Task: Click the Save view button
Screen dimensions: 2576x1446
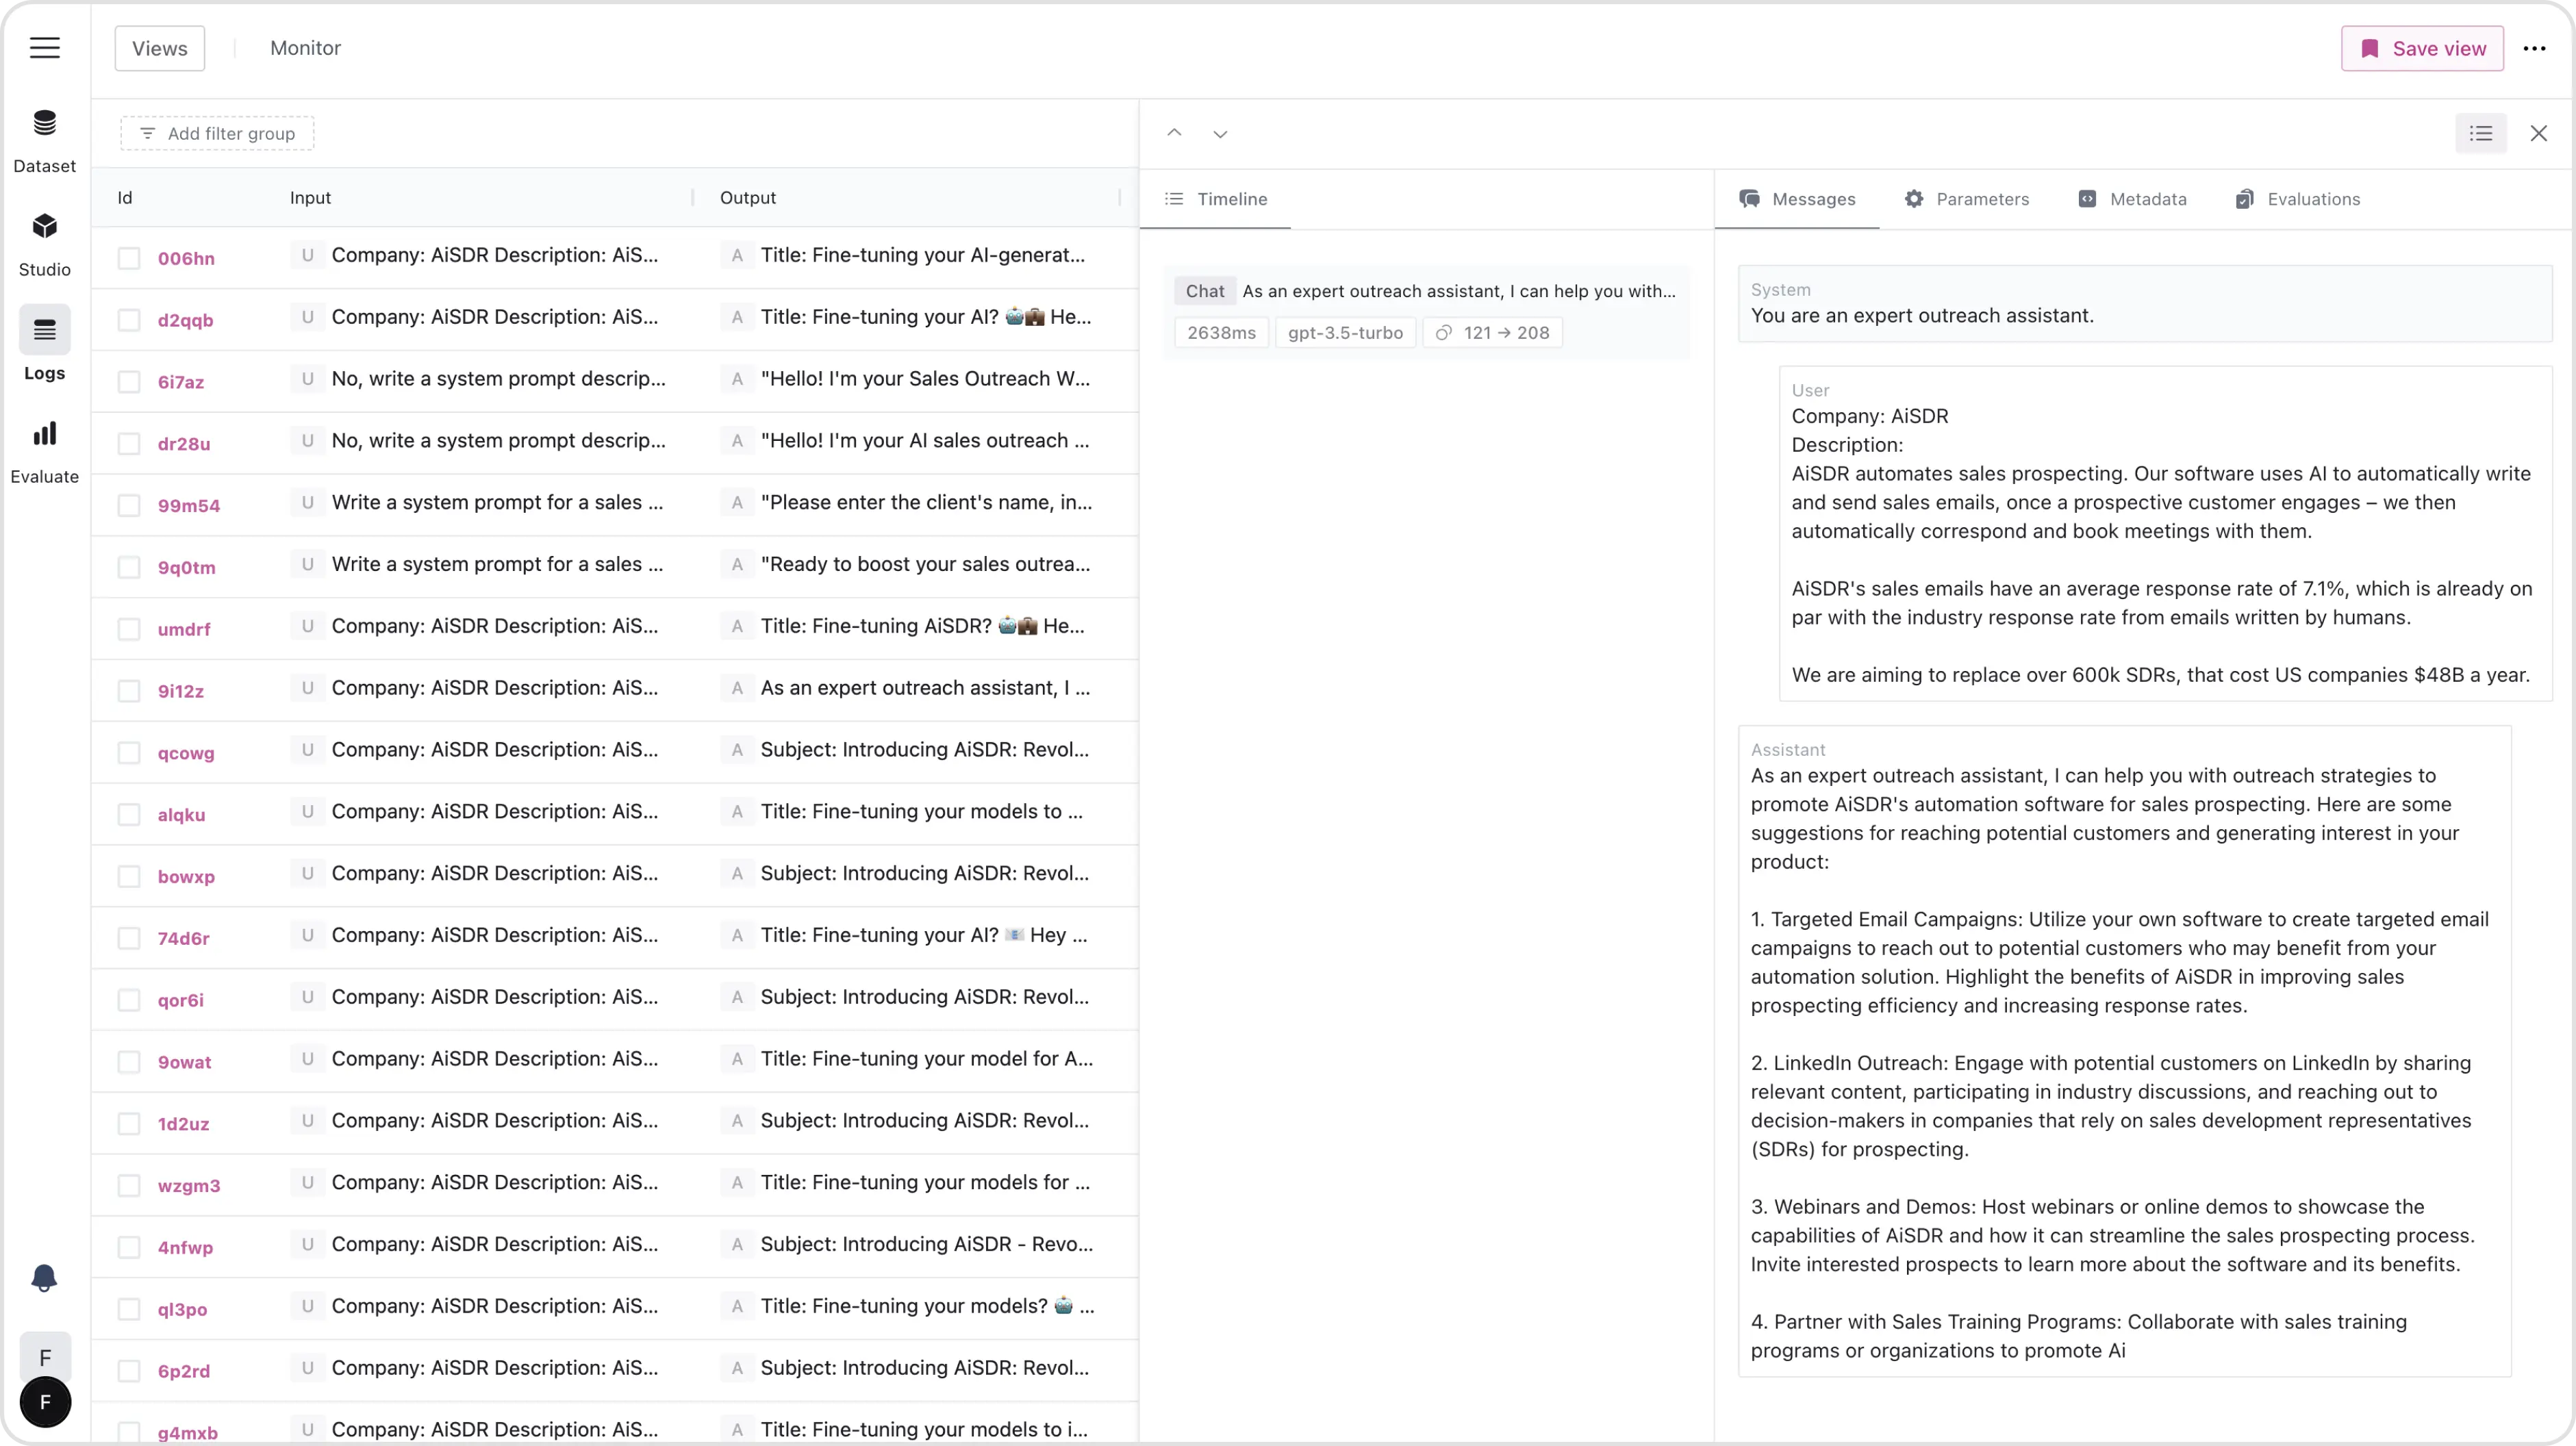Action: [2421, 48]
